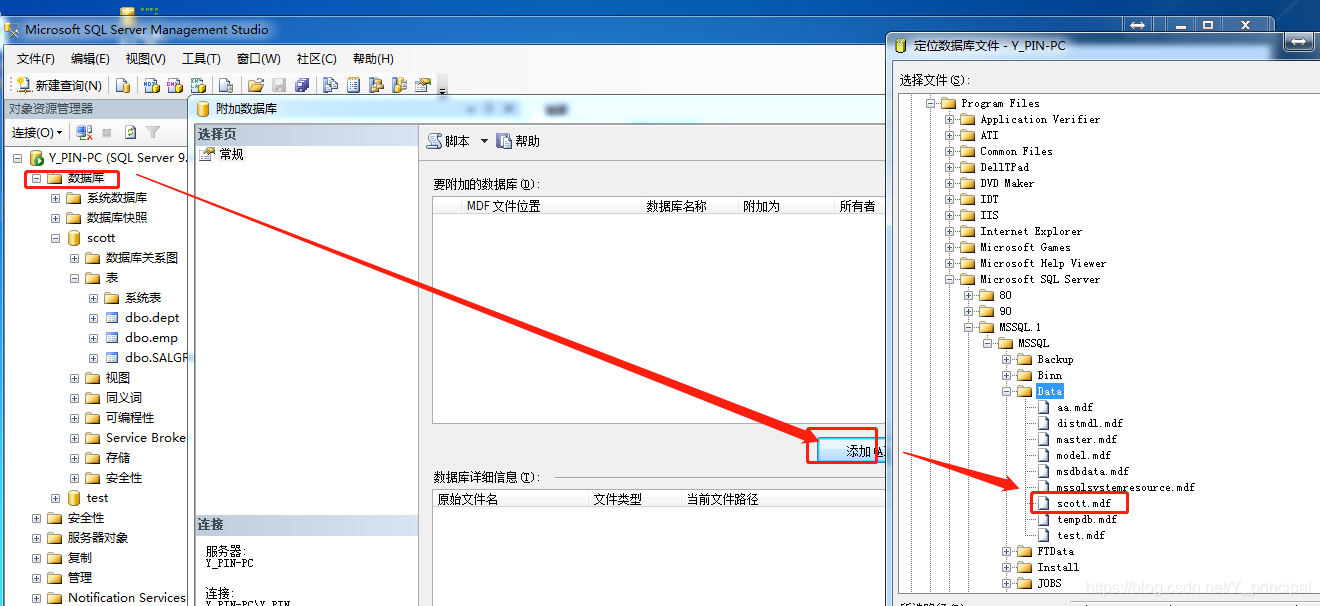Click the XMLA query toolbar icon
1320x606 pixels.
198,86
